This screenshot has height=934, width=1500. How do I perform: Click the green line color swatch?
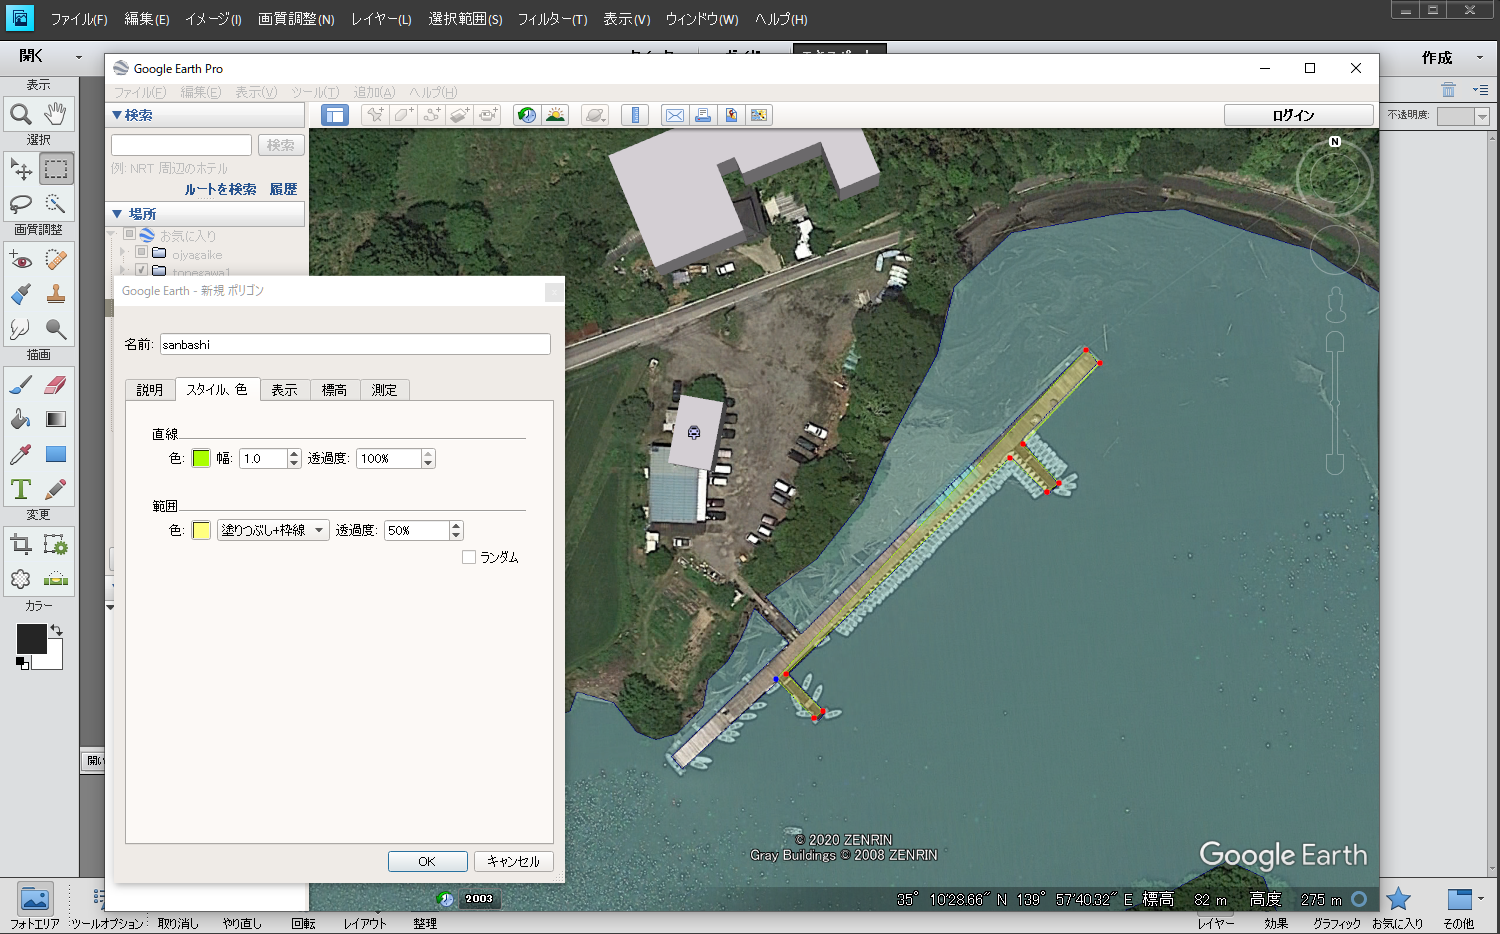click(201, 458)
